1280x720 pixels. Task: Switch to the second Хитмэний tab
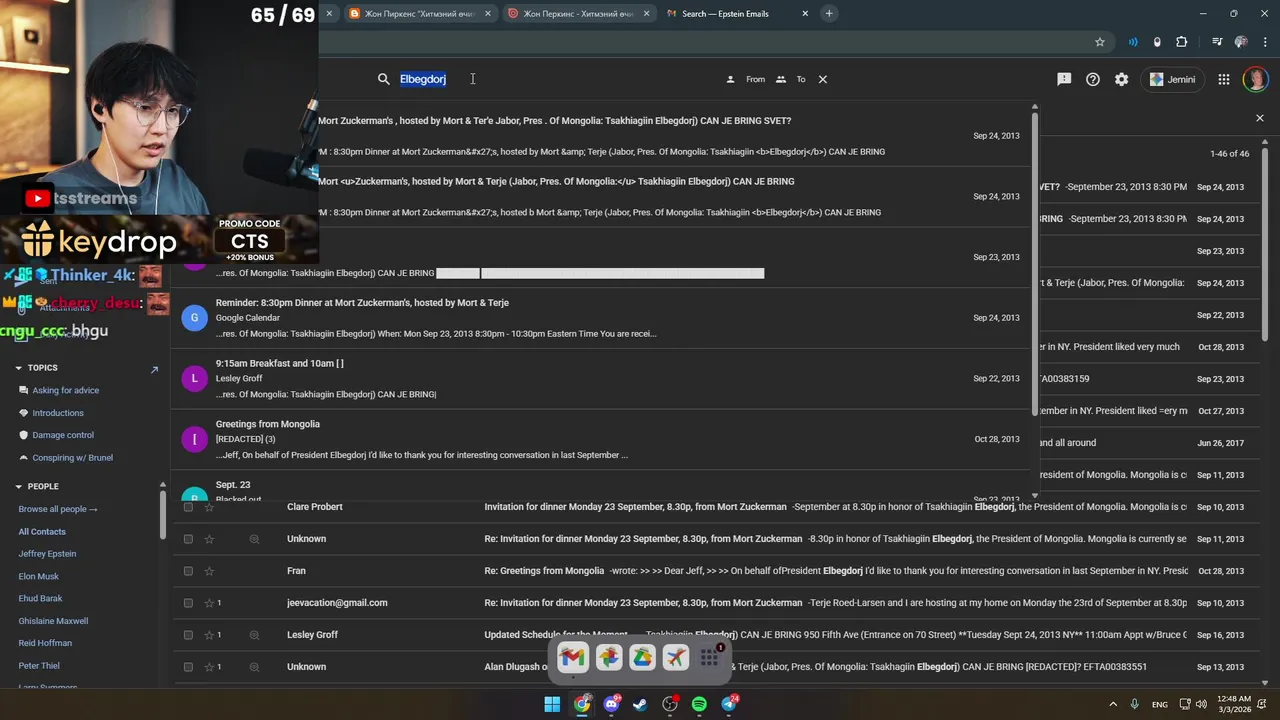[x=578, y=14]
